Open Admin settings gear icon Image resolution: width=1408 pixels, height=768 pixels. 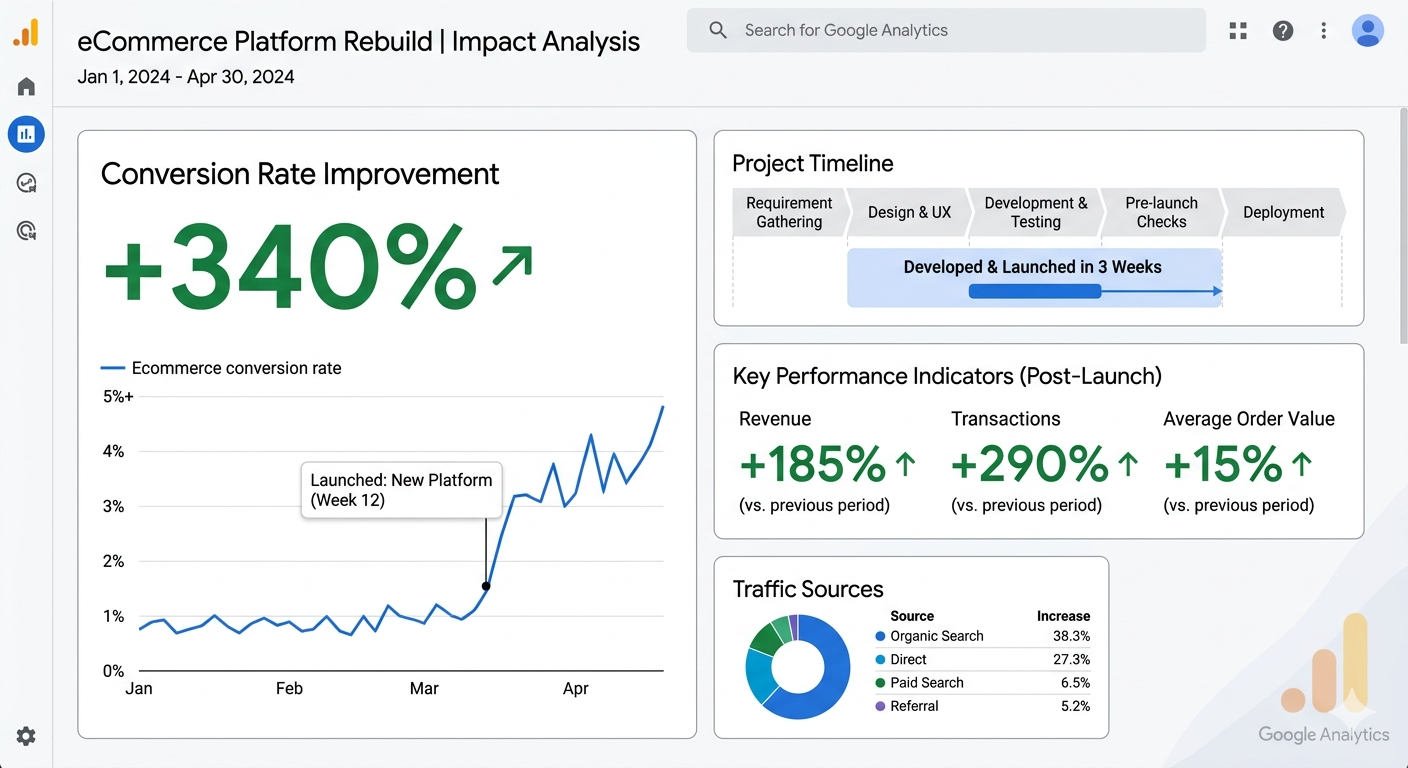(x=26, y=736)
